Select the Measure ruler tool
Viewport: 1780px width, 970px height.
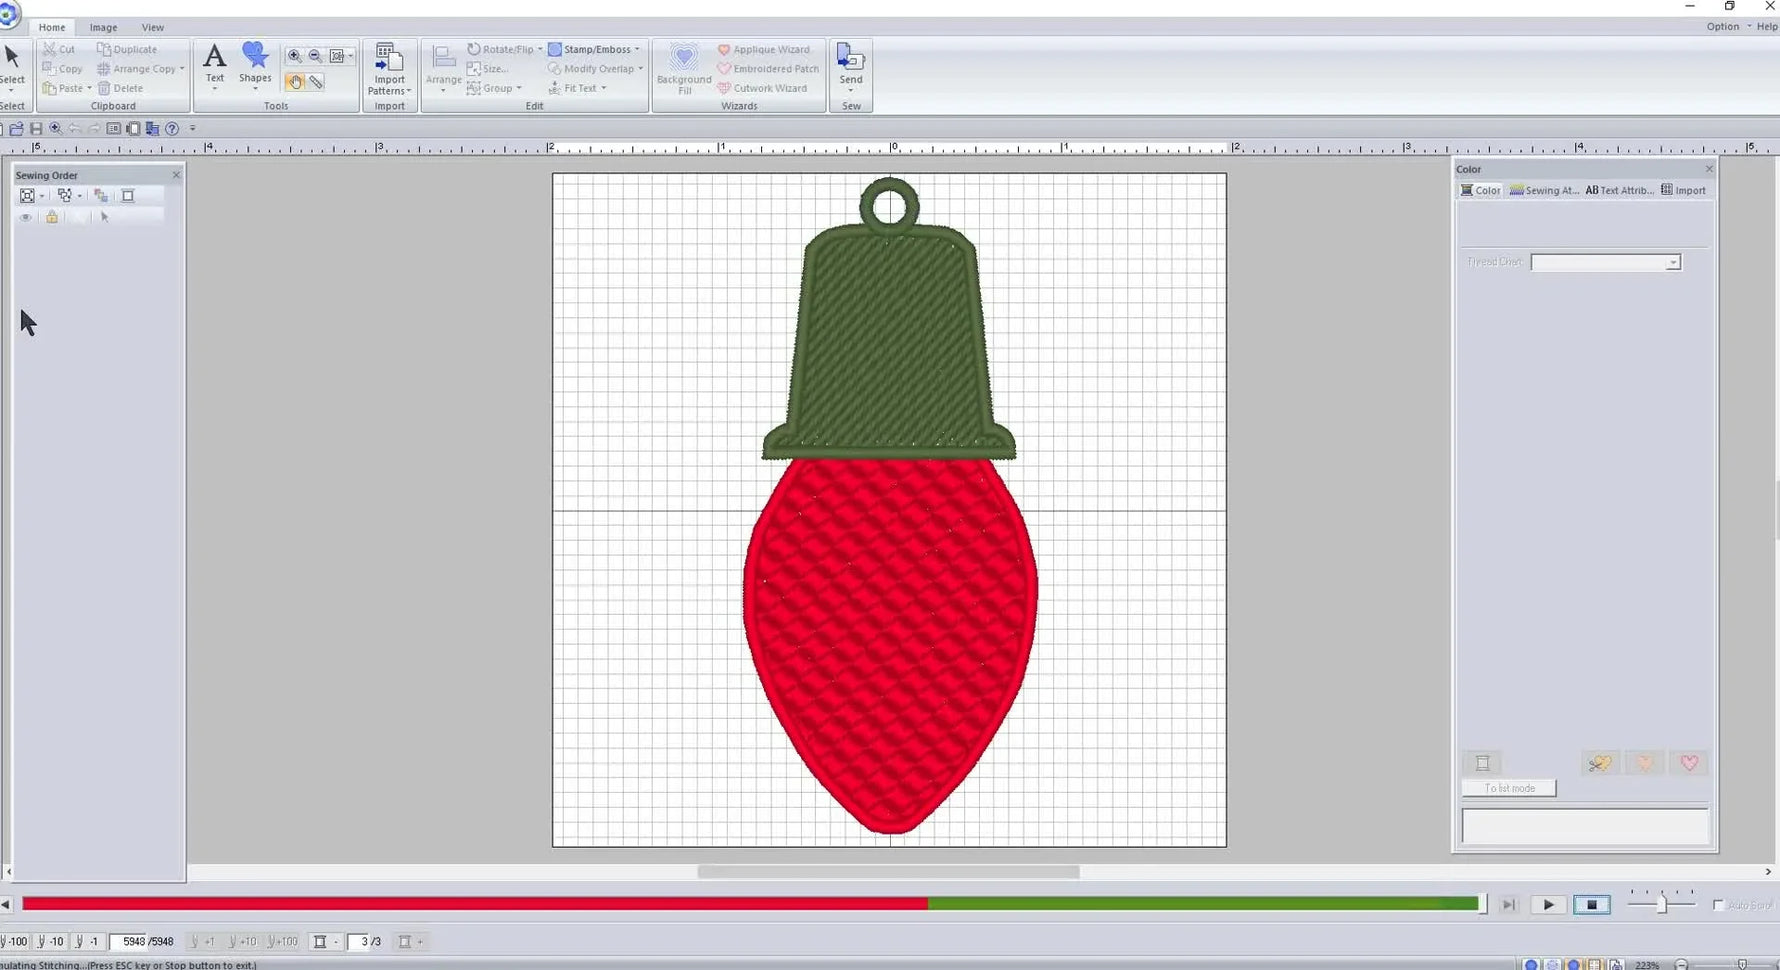tap(316, 82)
